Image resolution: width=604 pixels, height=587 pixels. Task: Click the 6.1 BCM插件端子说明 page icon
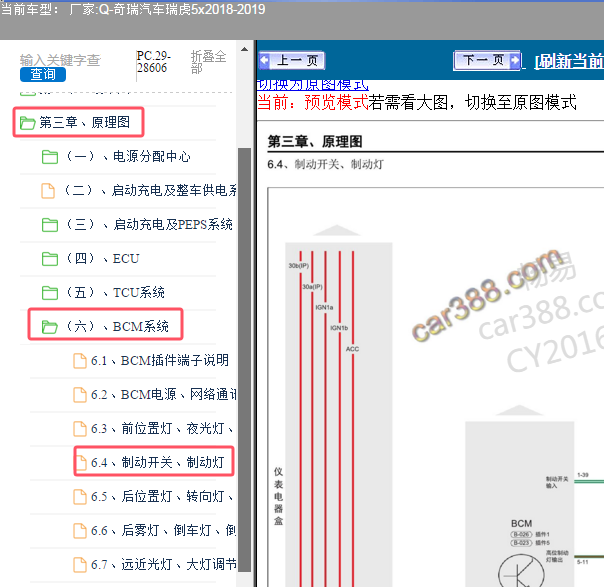[80, 361]
